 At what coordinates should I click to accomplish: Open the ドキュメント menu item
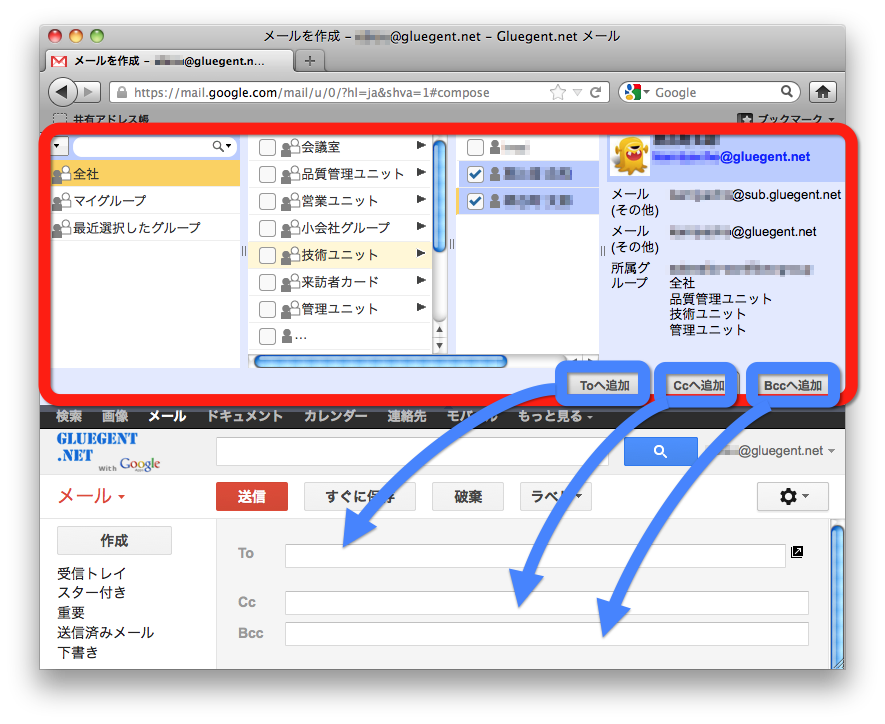(245, 417)
